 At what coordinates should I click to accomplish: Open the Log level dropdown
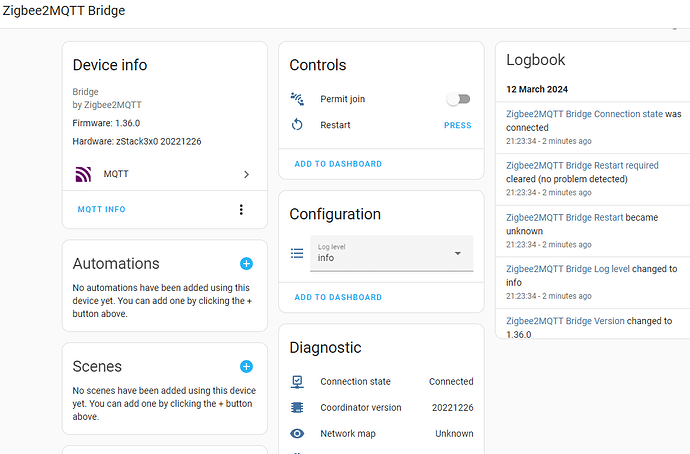(x=392, y=253)
